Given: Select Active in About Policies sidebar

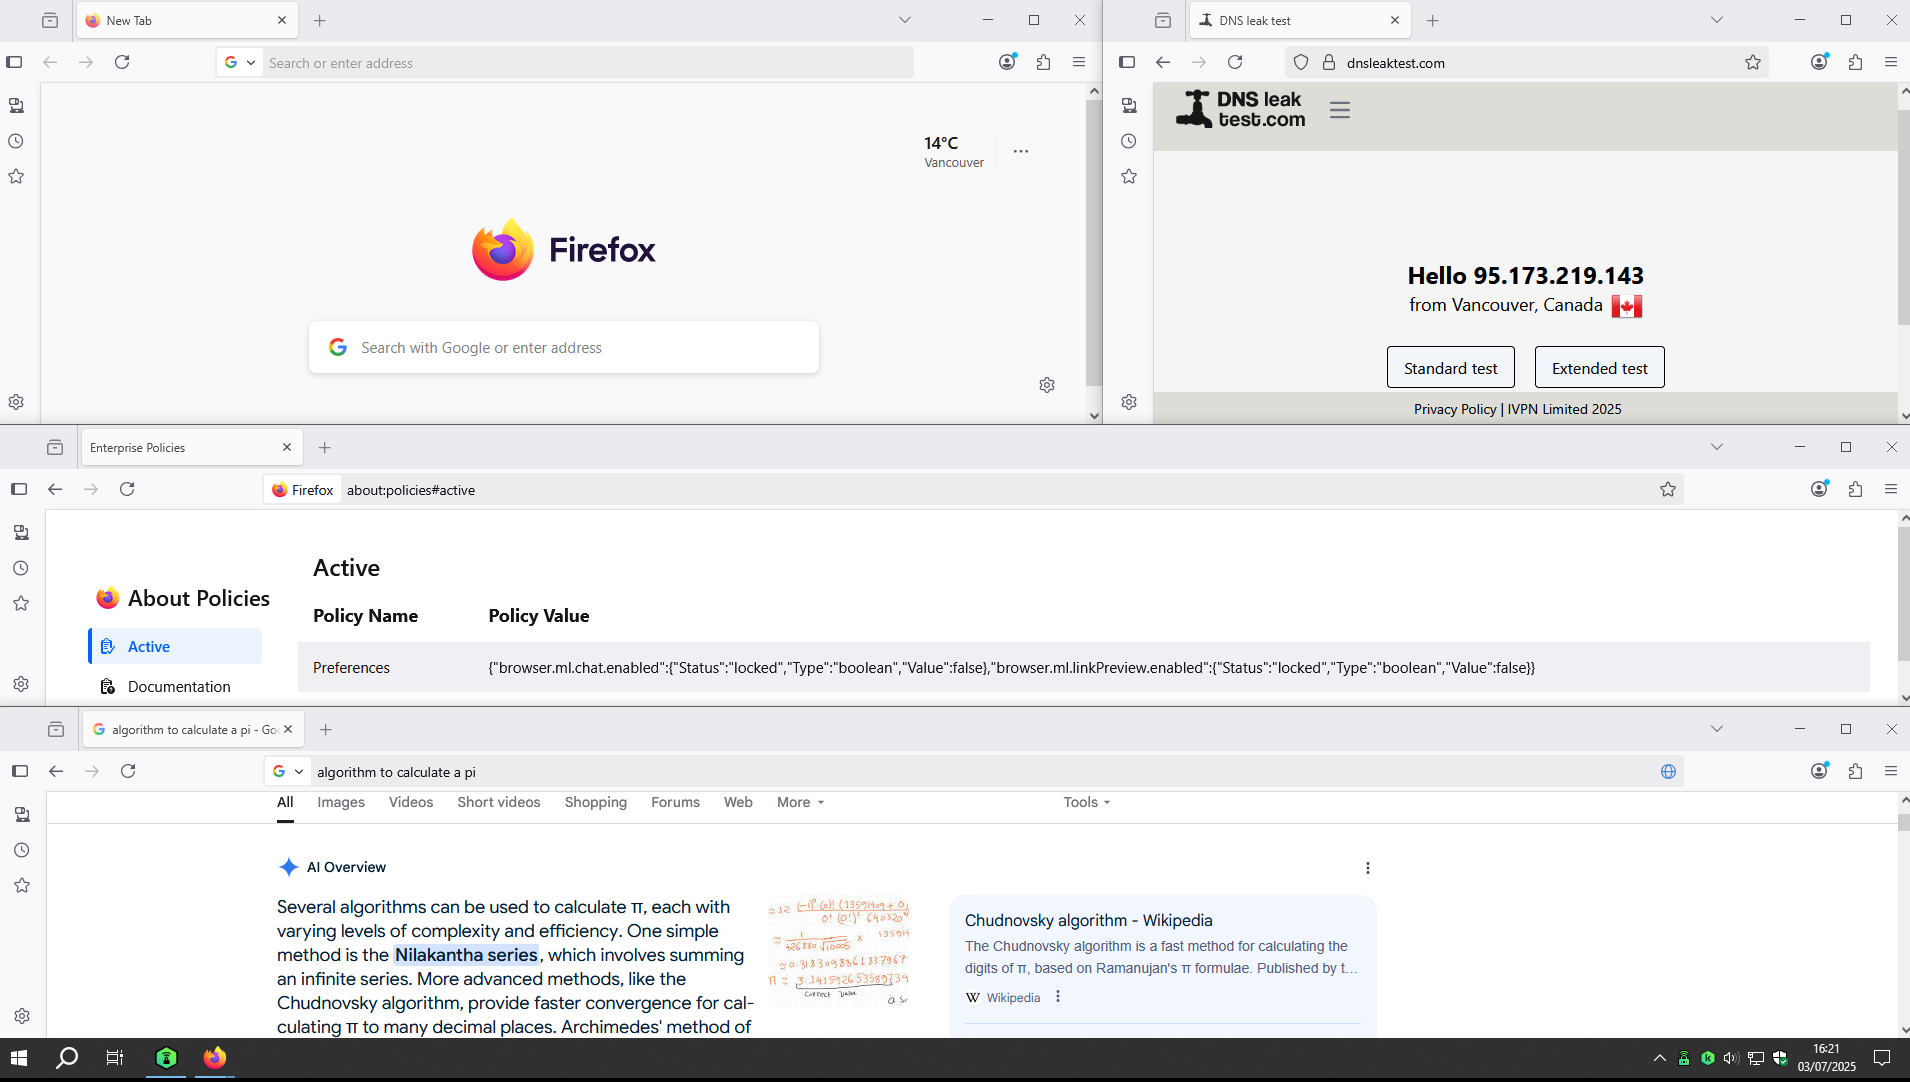Looking at the screenshot, I should (x=175, y=646).
